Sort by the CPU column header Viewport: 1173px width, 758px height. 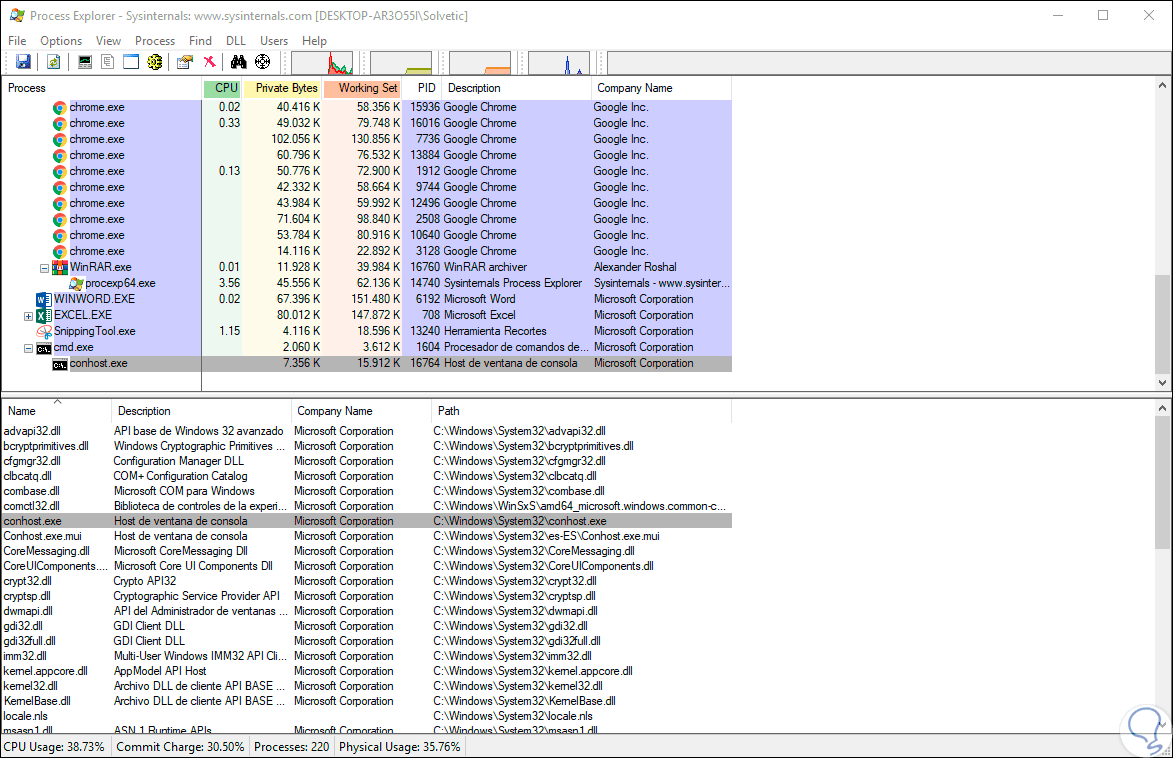[222, 88]
